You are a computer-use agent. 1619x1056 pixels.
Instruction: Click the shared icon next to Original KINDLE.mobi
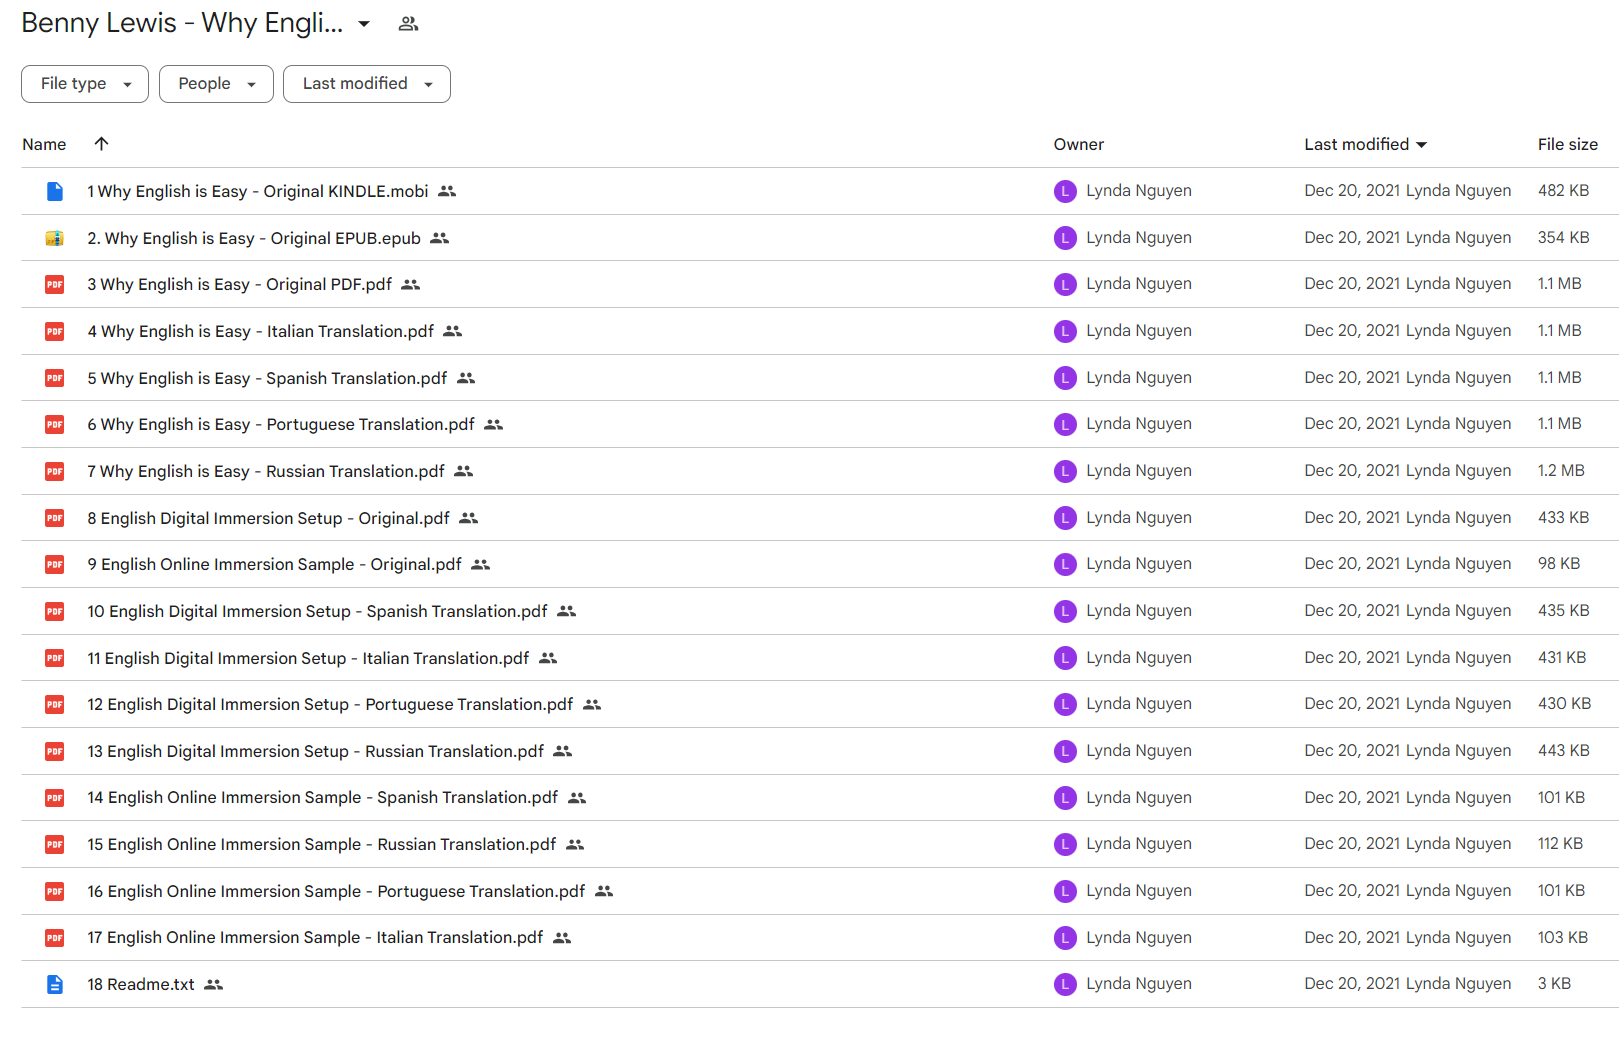coord(447,191)
